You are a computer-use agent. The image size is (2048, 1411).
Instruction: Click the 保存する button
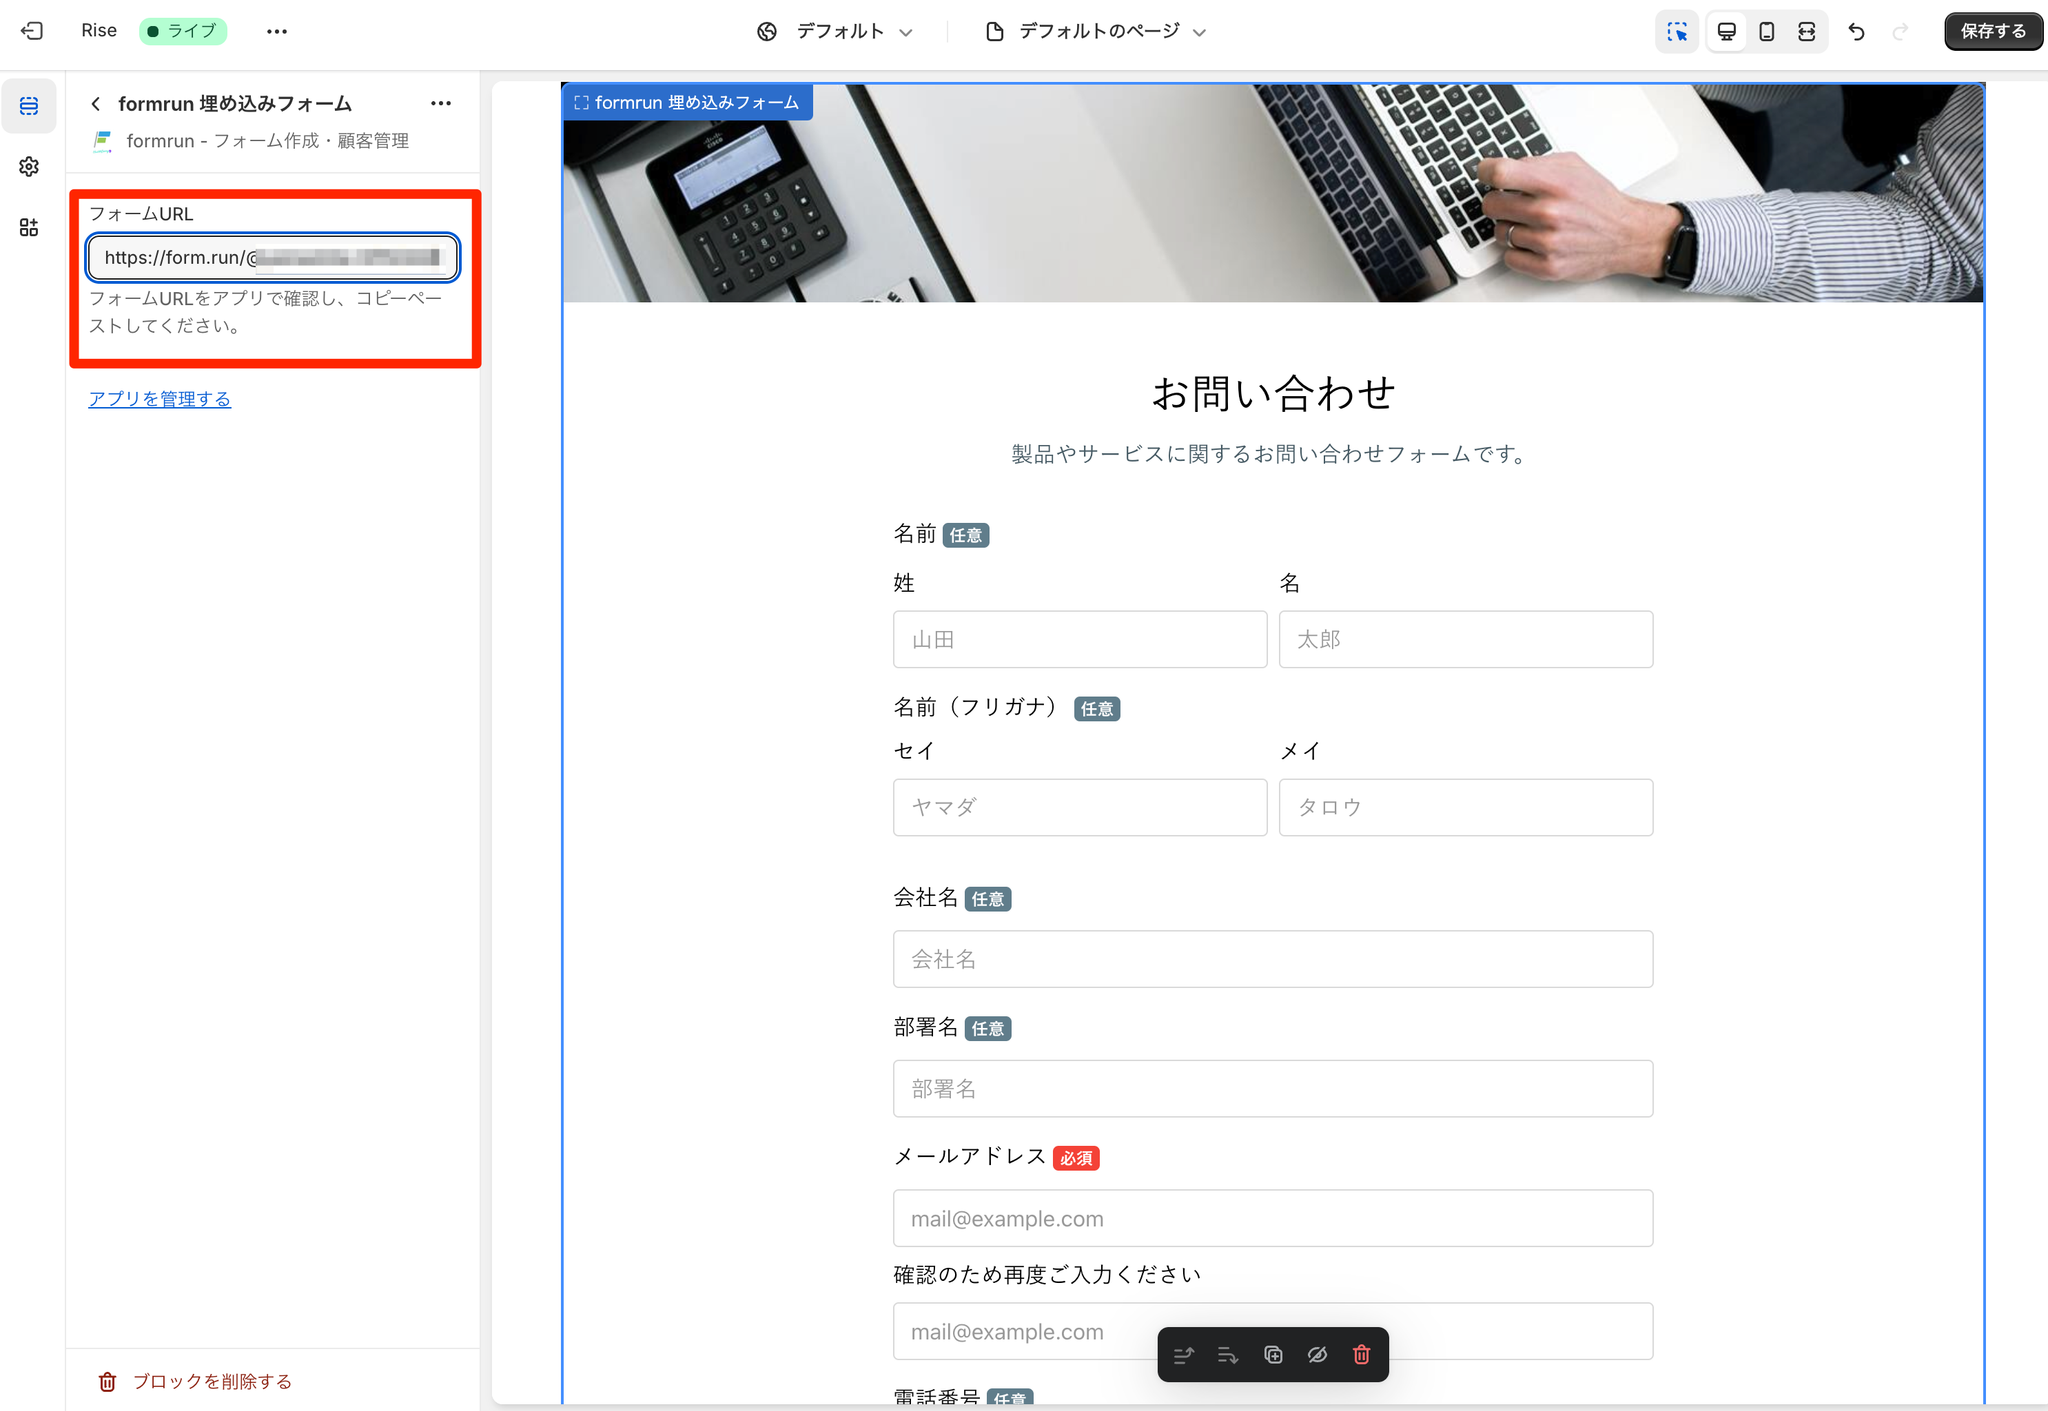click(x=1992, y=31)
